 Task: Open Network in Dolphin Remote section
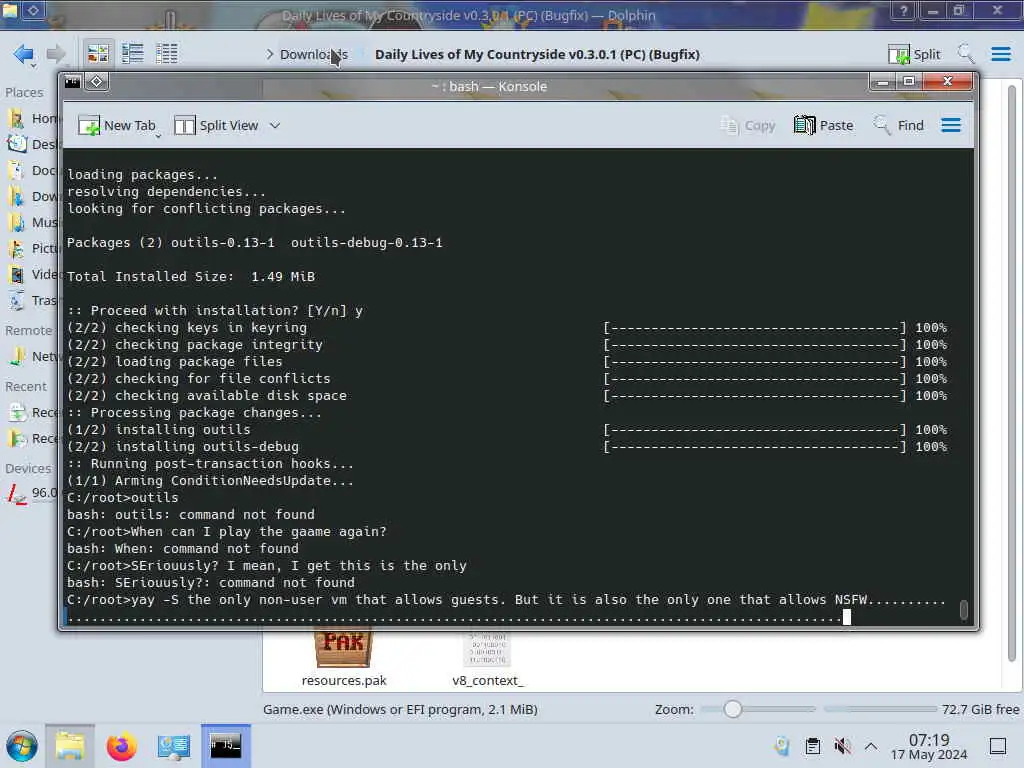tap(33, 357)
